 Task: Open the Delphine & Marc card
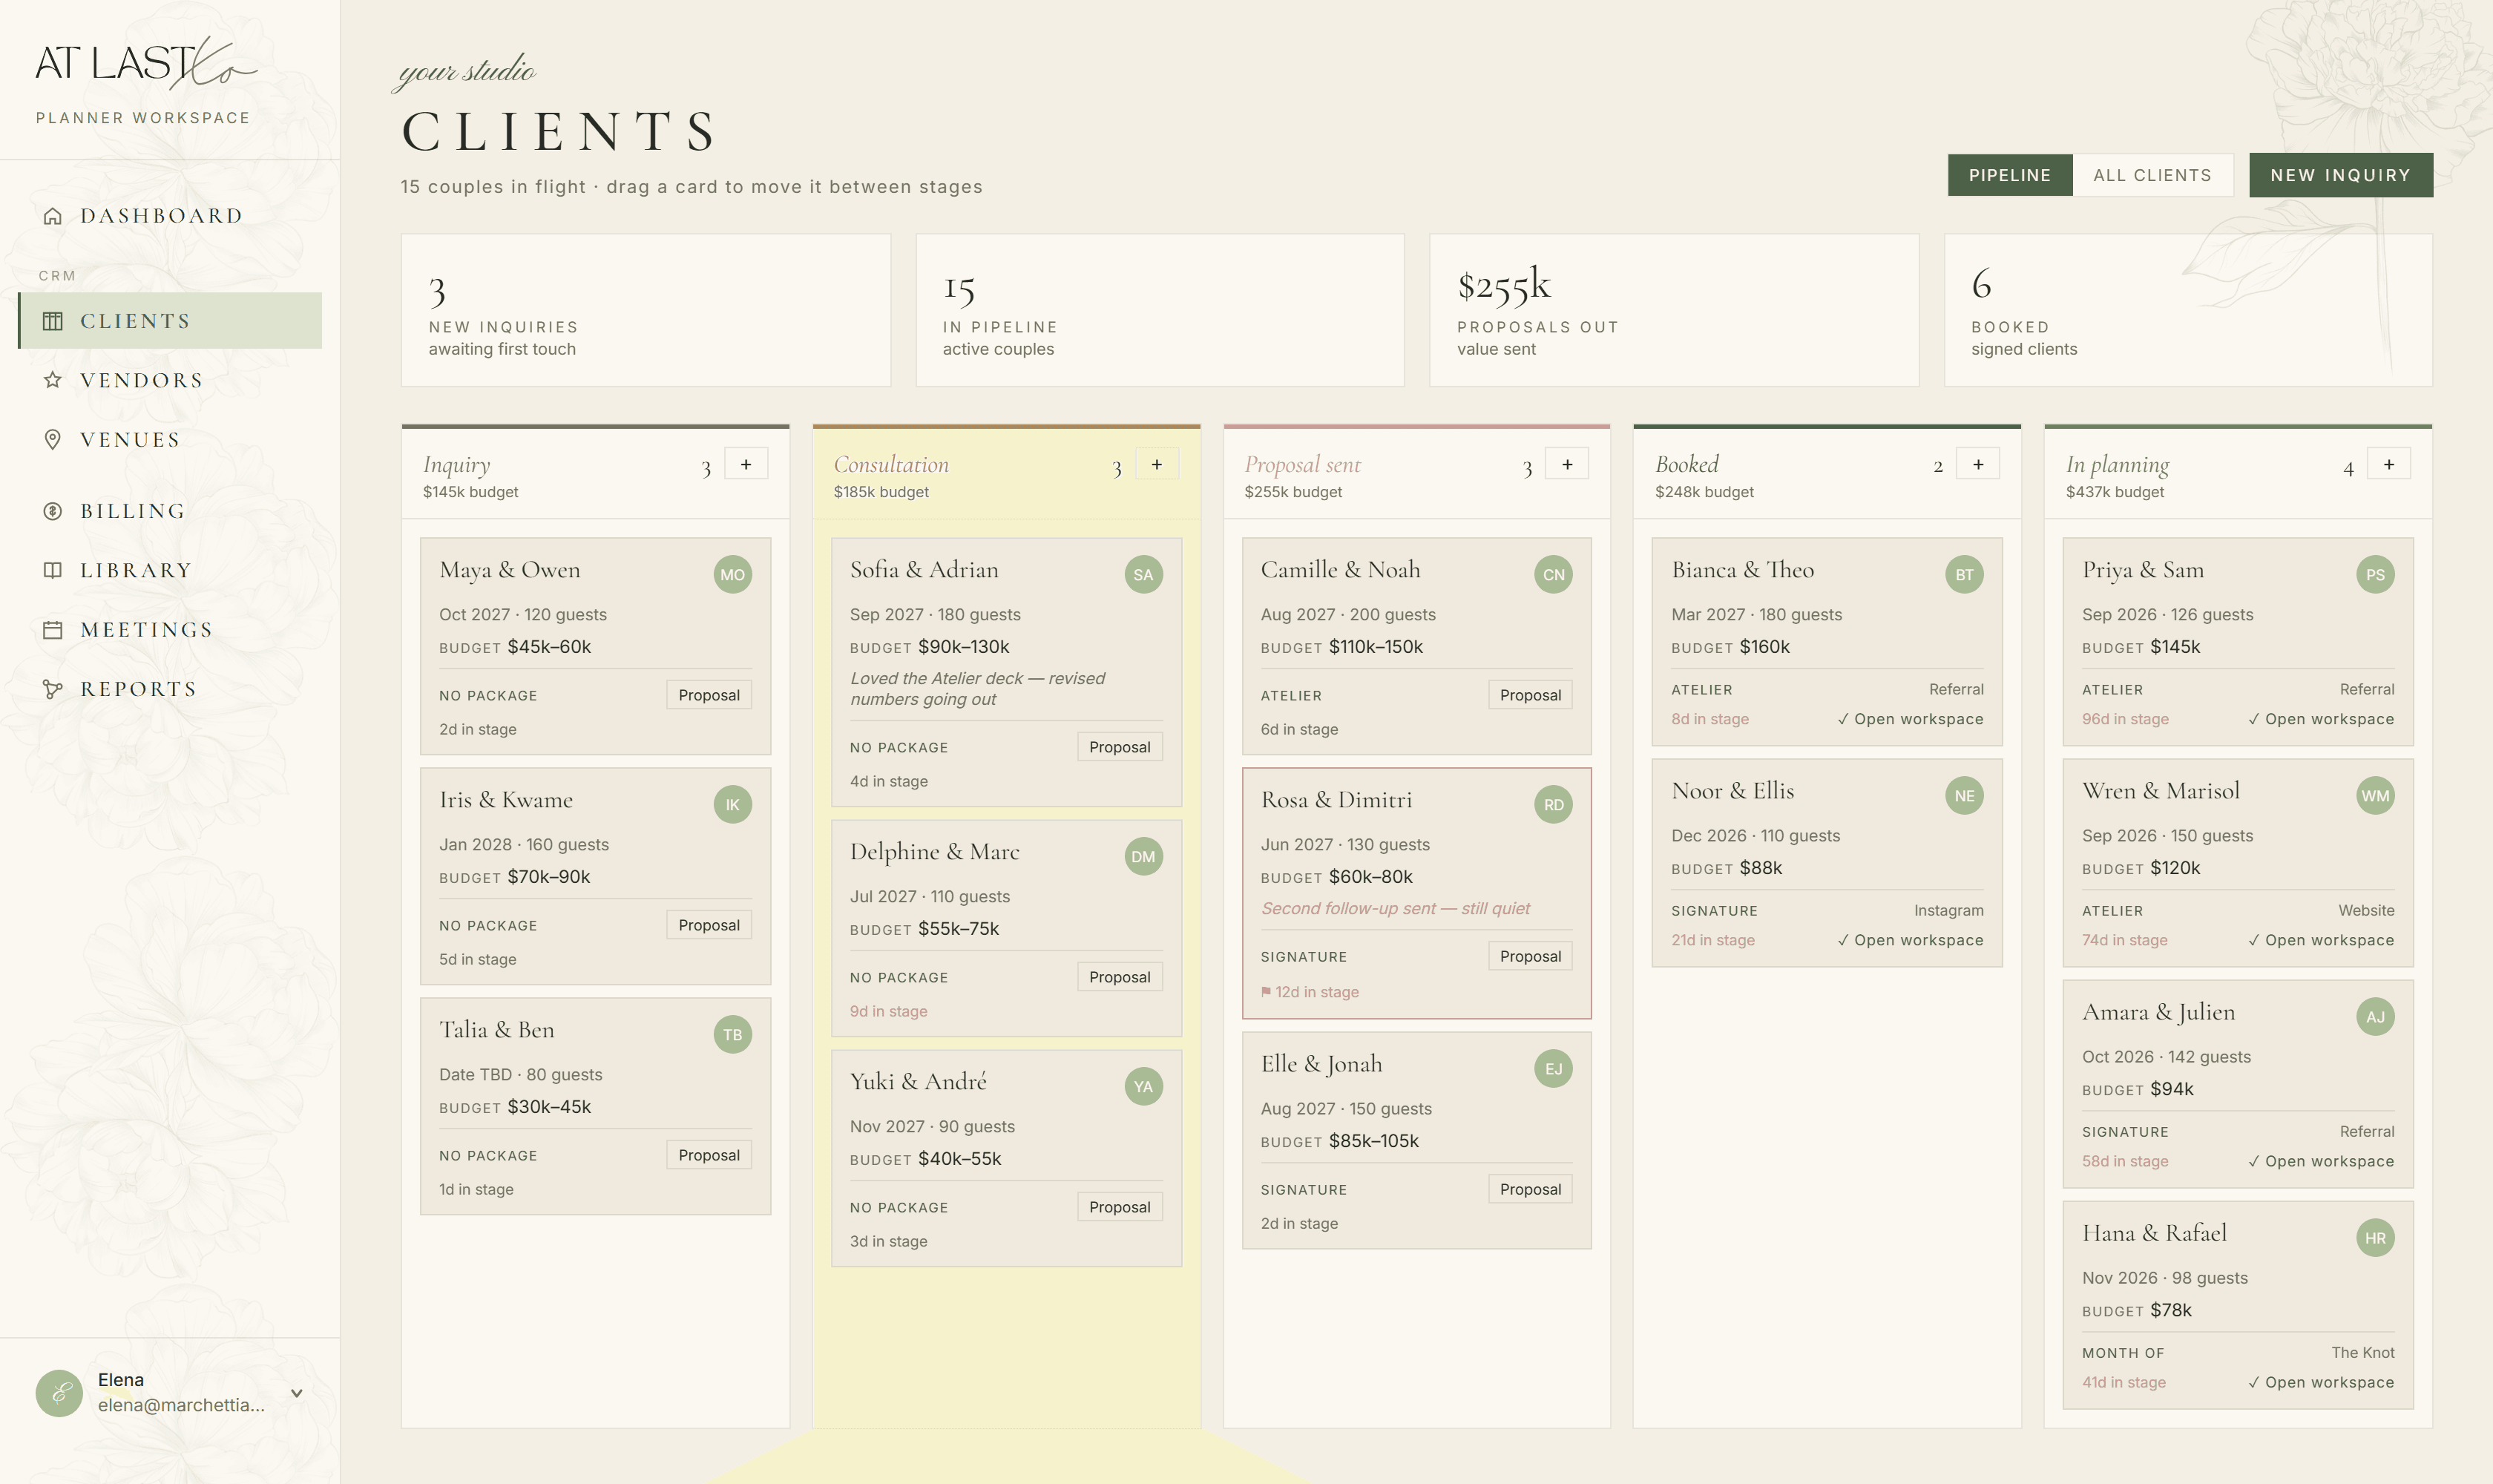tap(1006, 928)
